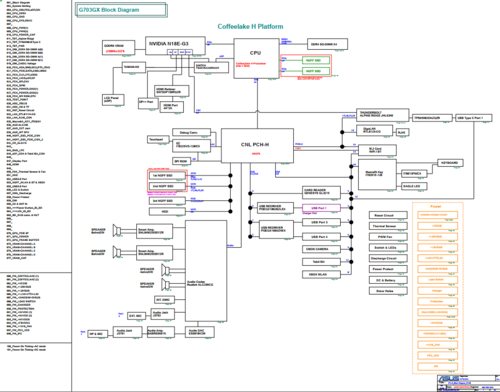500x392 pixels.
Task: Click the LCD Panel block
Action: click(x=113, y=100)
